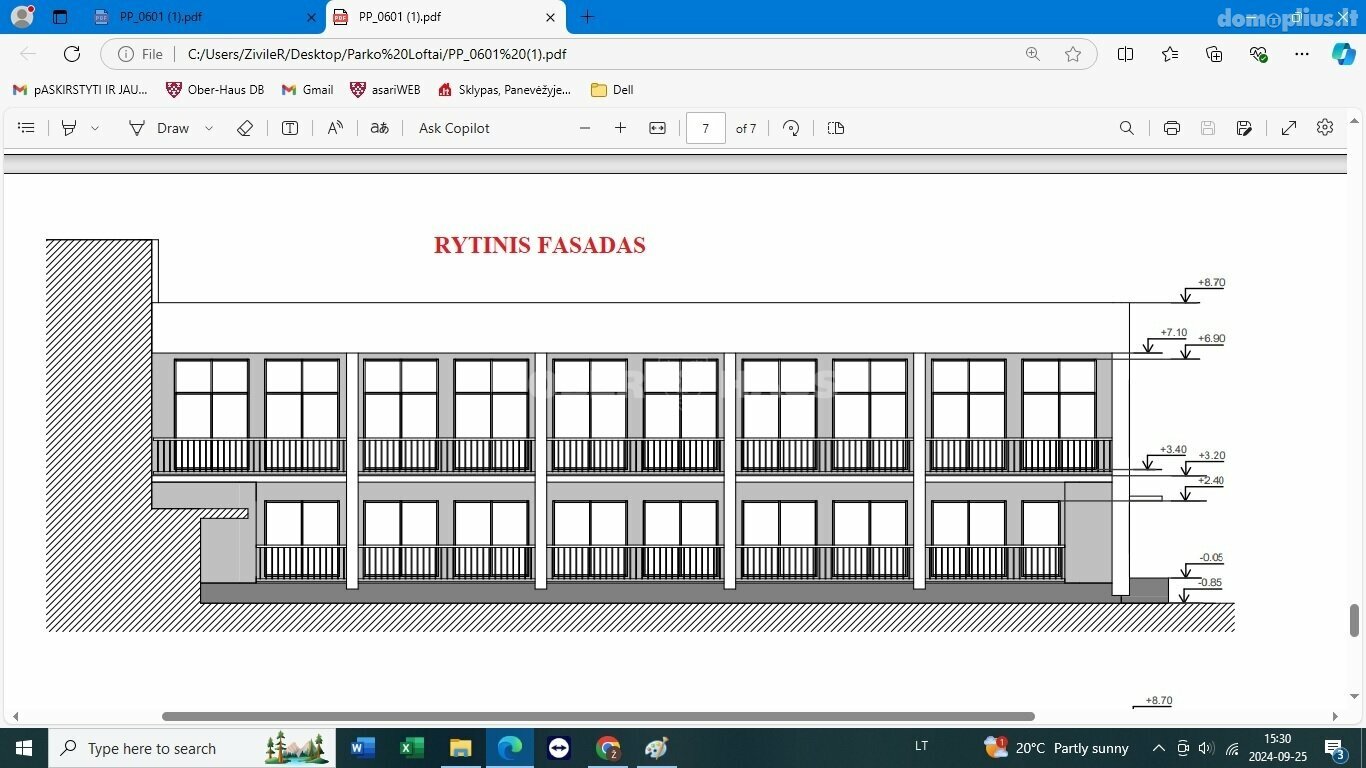Save PDF as copy
This screenshot has width=1366, height=768.
coord(1244,128)
